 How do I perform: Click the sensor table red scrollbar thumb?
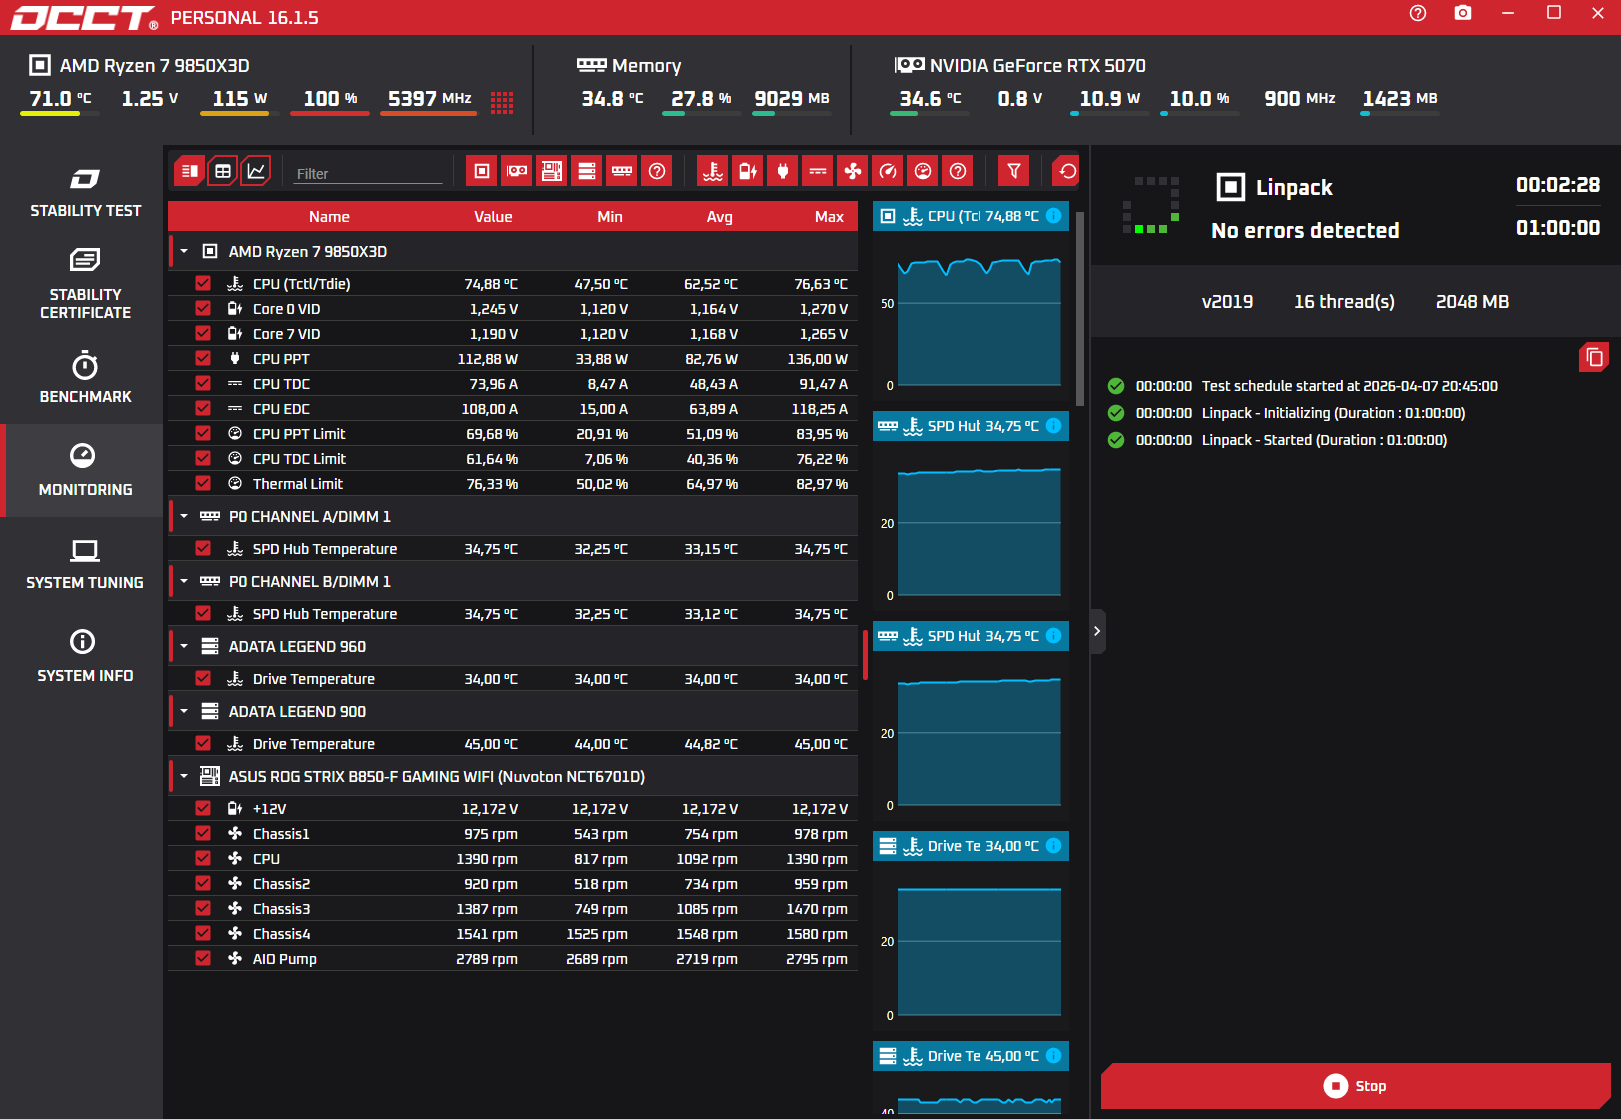(865, 655)
